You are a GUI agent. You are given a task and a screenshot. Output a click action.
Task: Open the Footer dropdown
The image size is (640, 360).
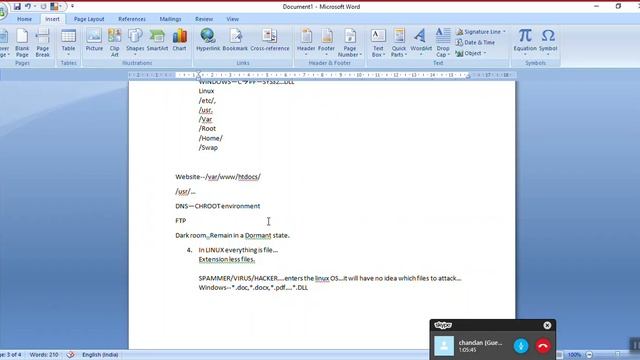(326, 43)
